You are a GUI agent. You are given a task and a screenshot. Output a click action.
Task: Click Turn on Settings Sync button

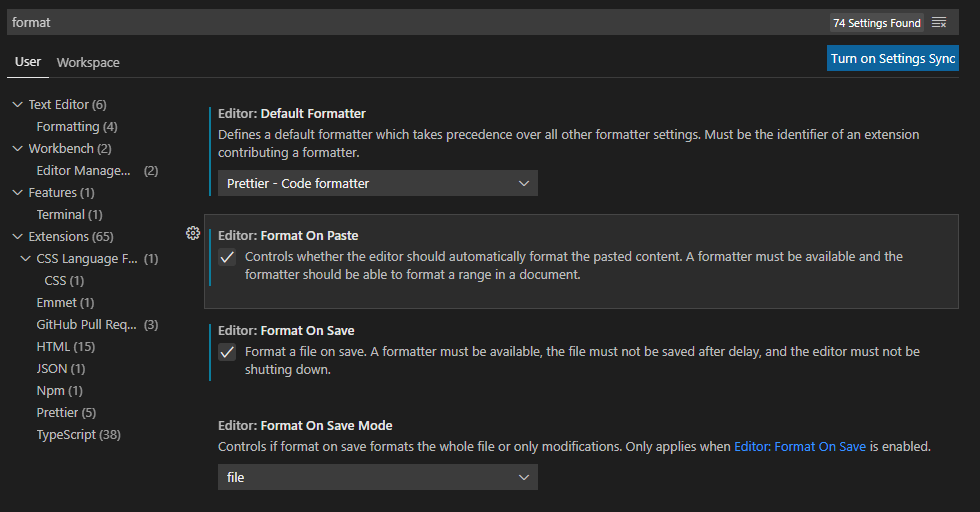click(x=892, y=58)
